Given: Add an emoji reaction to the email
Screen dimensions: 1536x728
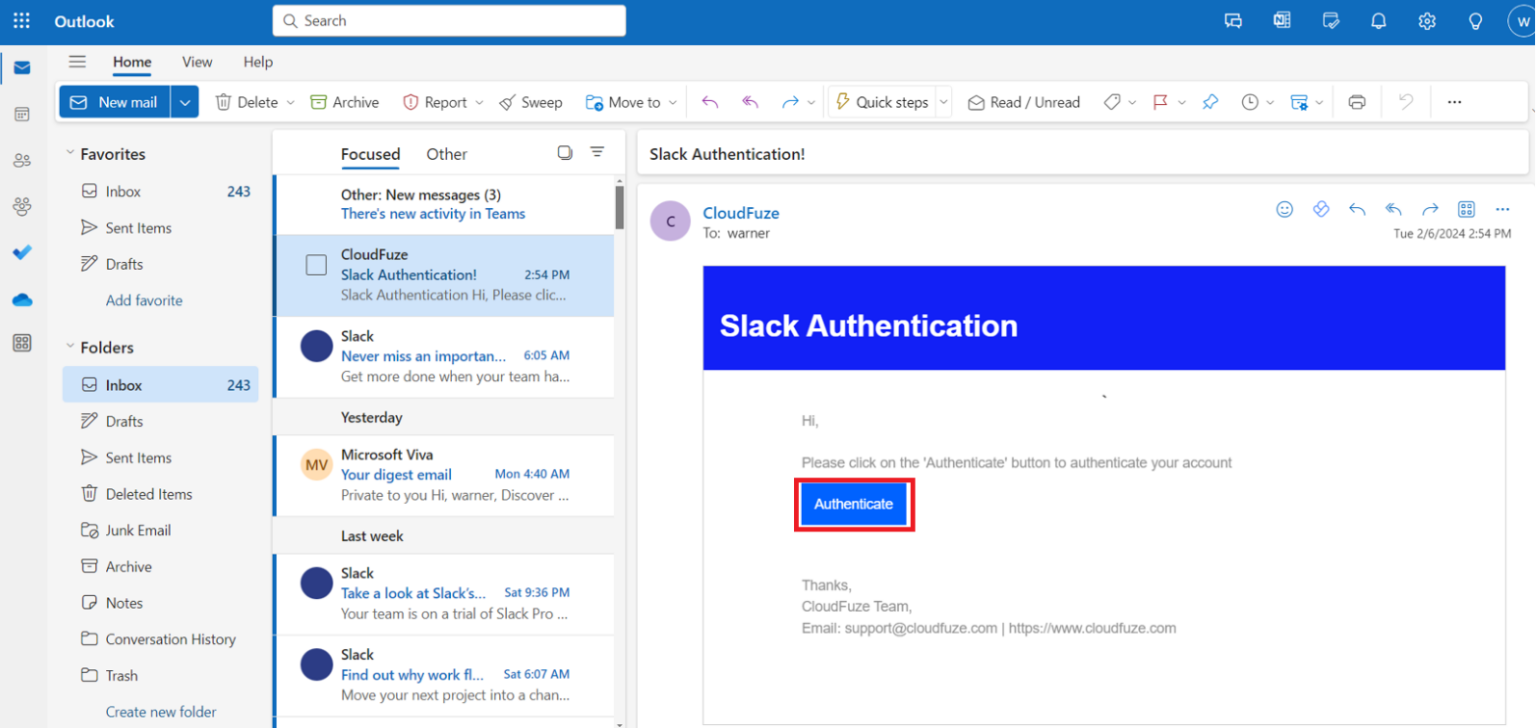Looking at the screenshot, I should click(x=1284, y=209).
